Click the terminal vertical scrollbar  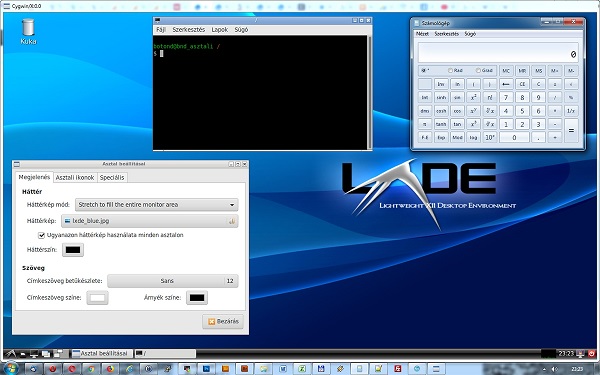369,92
